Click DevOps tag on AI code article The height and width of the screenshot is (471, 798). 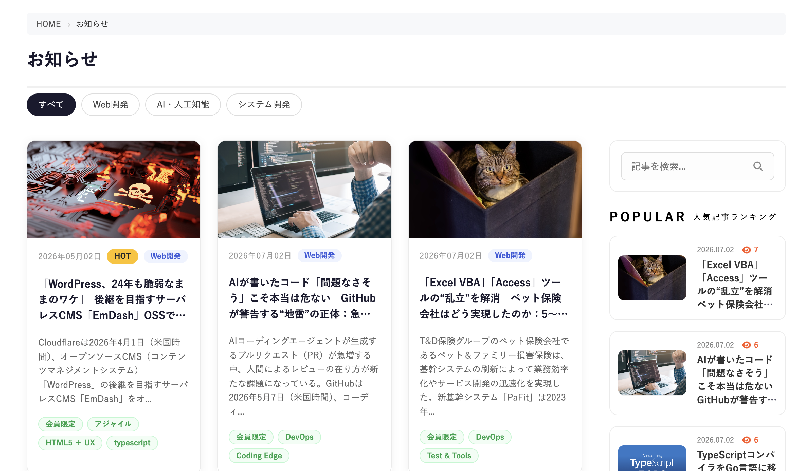[x=299, y=437]
